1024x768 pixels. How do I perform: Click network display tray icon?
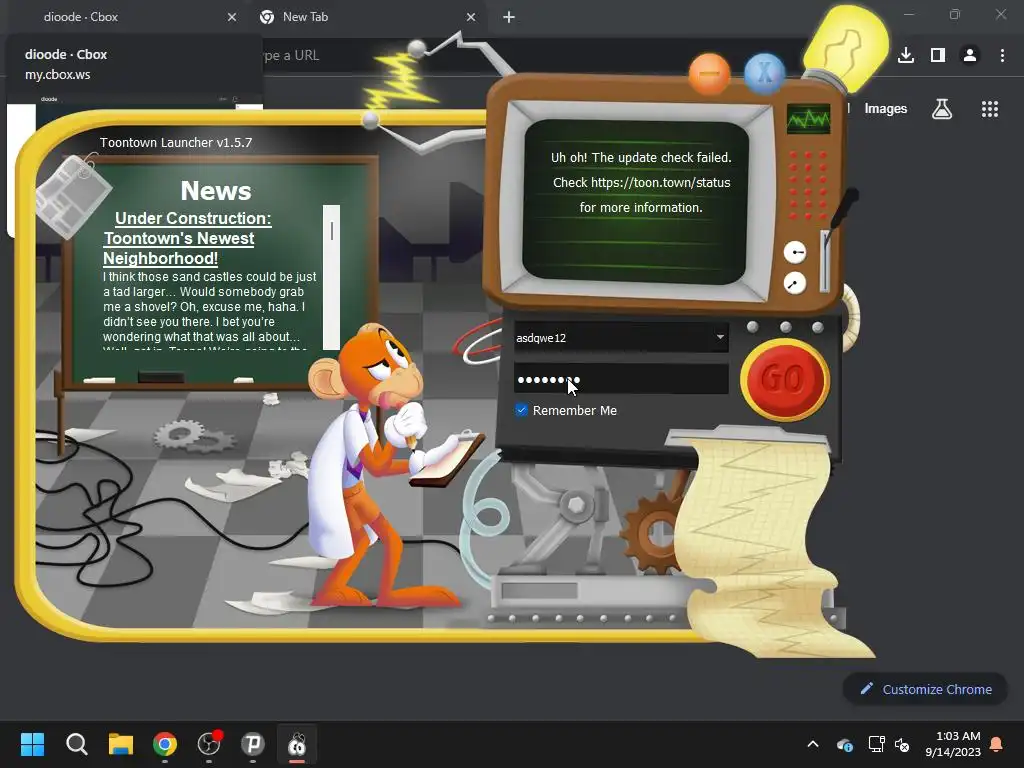click(x=876, y=744)
